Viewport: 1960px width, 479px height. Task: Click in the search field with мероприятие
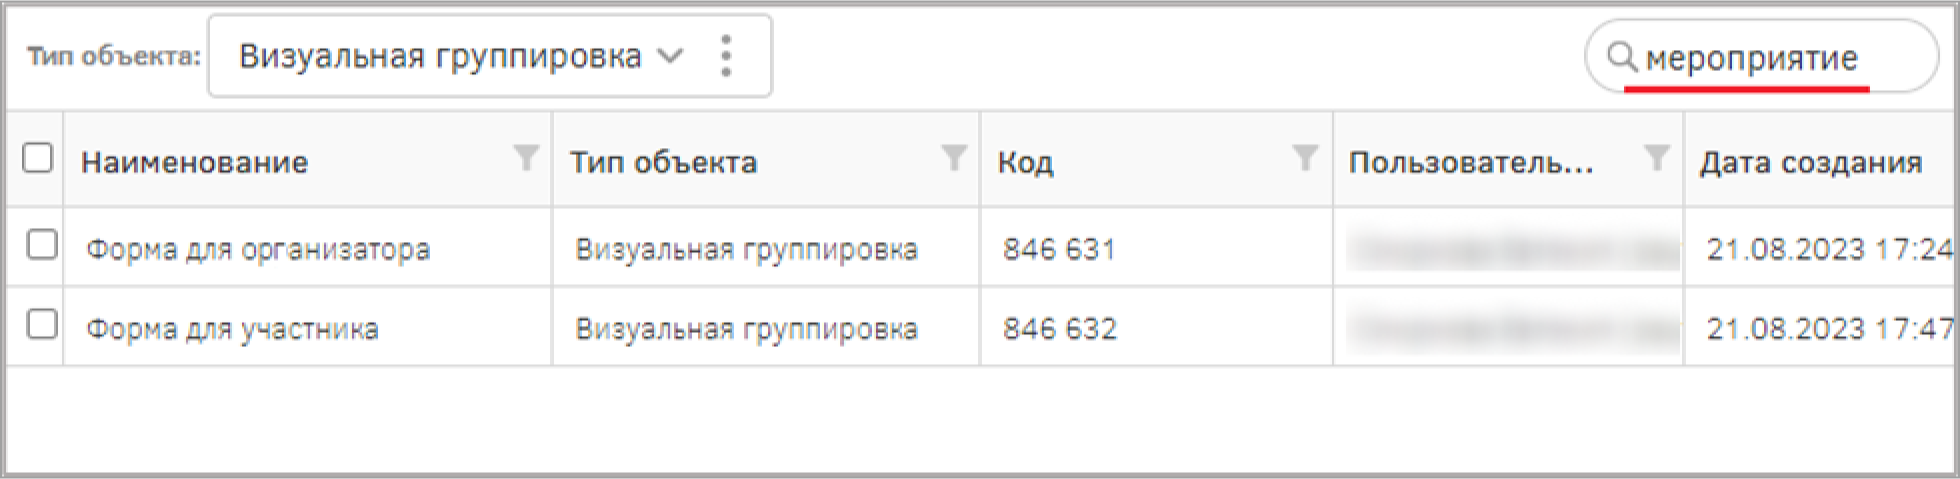[x=1762, y=58]
